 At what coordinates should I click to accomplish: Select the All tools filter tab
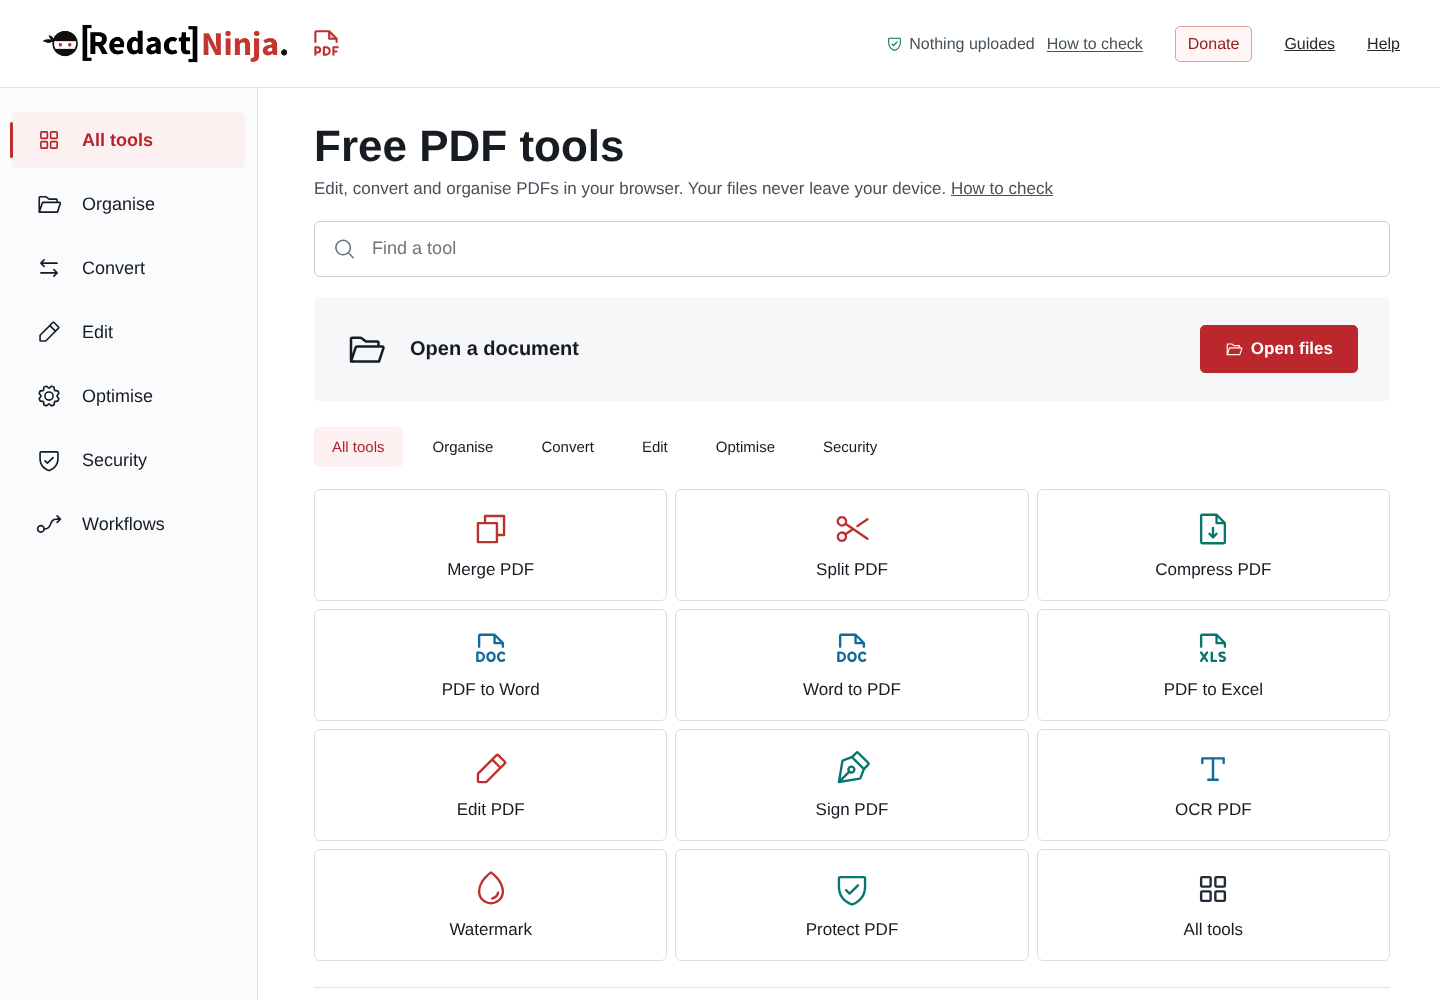point(358,447)
